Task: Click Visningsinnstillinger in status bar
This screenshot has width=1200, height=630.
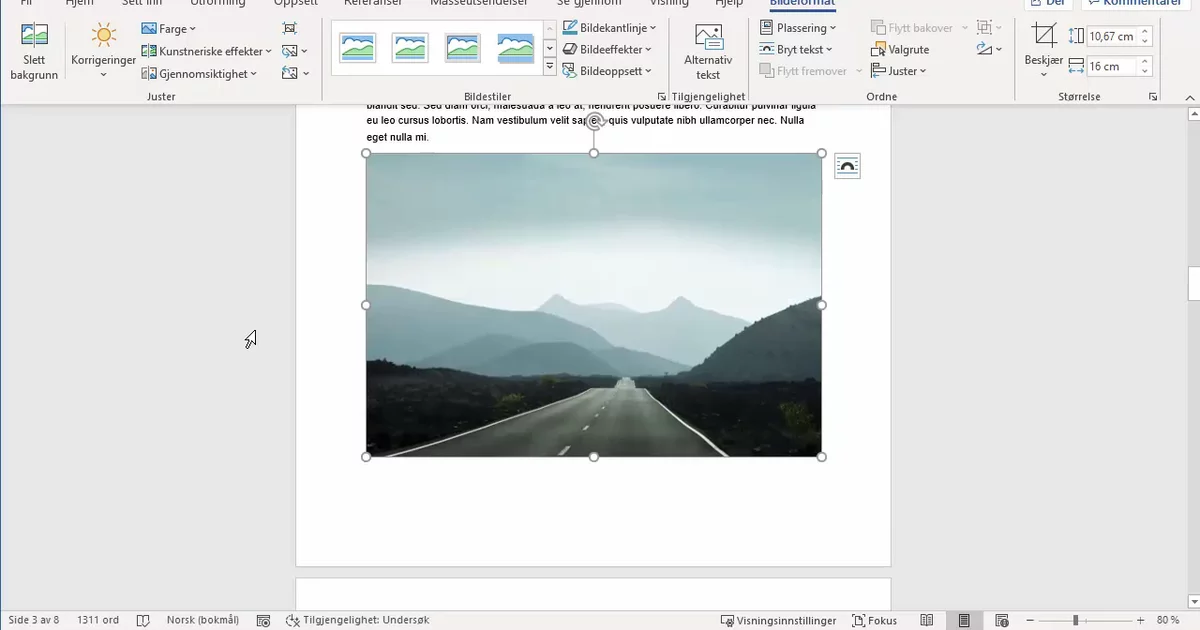Action: point(778,621)
